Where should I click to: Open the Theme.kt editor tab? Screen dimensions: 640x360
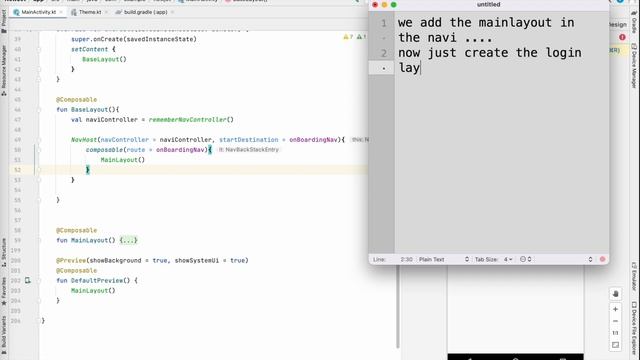coord(90,12)
